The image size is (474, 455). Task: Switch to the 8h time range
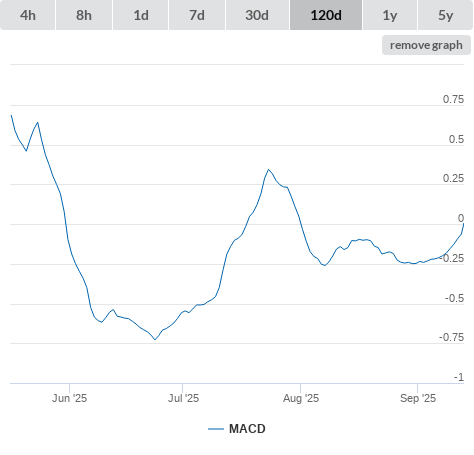coord(84,15)
